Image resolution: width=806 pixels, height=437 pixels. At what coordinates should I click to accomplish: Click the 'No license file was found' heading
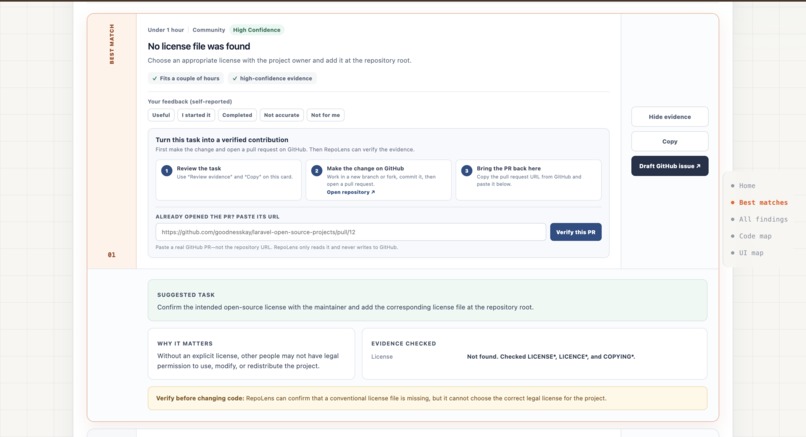click(x=199, y=46)
